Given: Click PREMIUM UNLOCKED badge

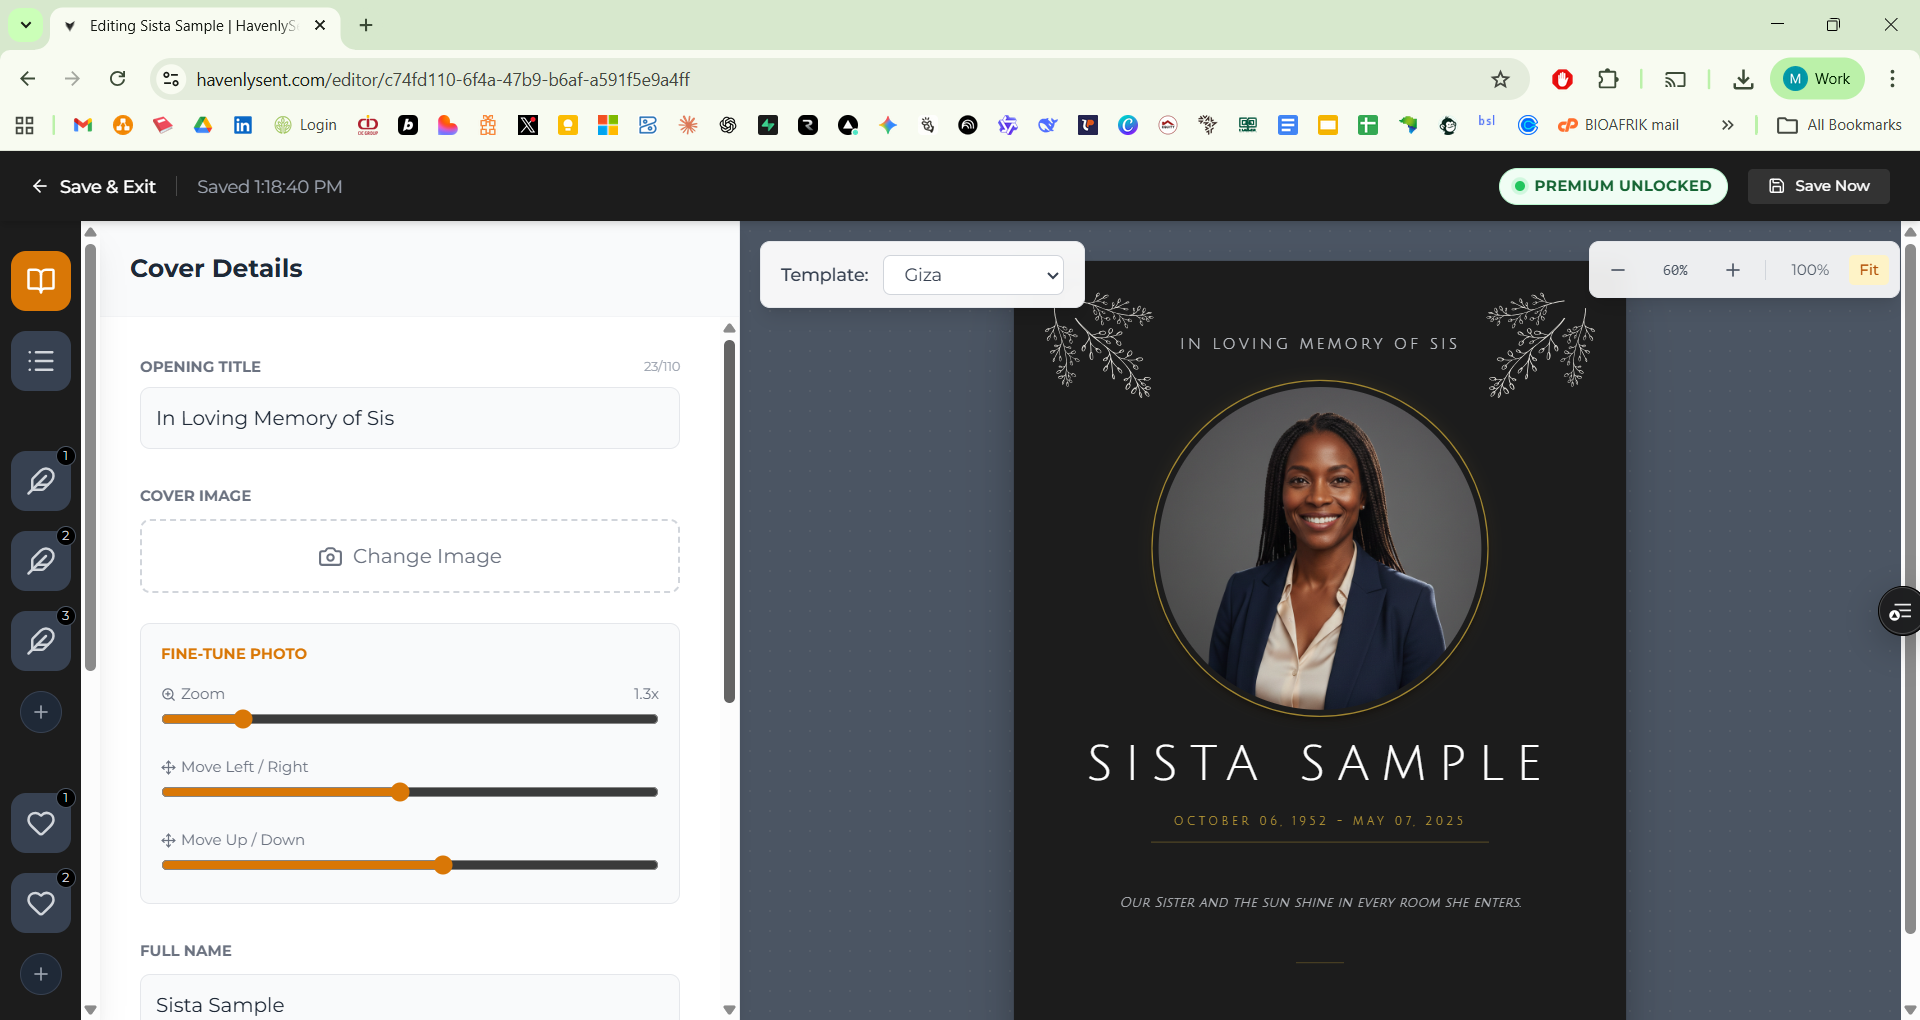Looking at the screenshot, I should 1613,186.
